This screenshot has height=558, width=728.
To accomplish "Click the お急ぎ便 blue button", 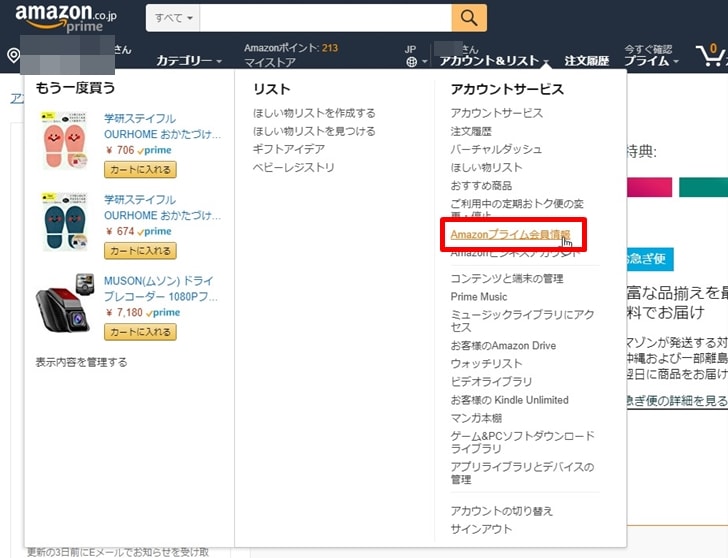I will pyautogui.click(x=650, y=259).
